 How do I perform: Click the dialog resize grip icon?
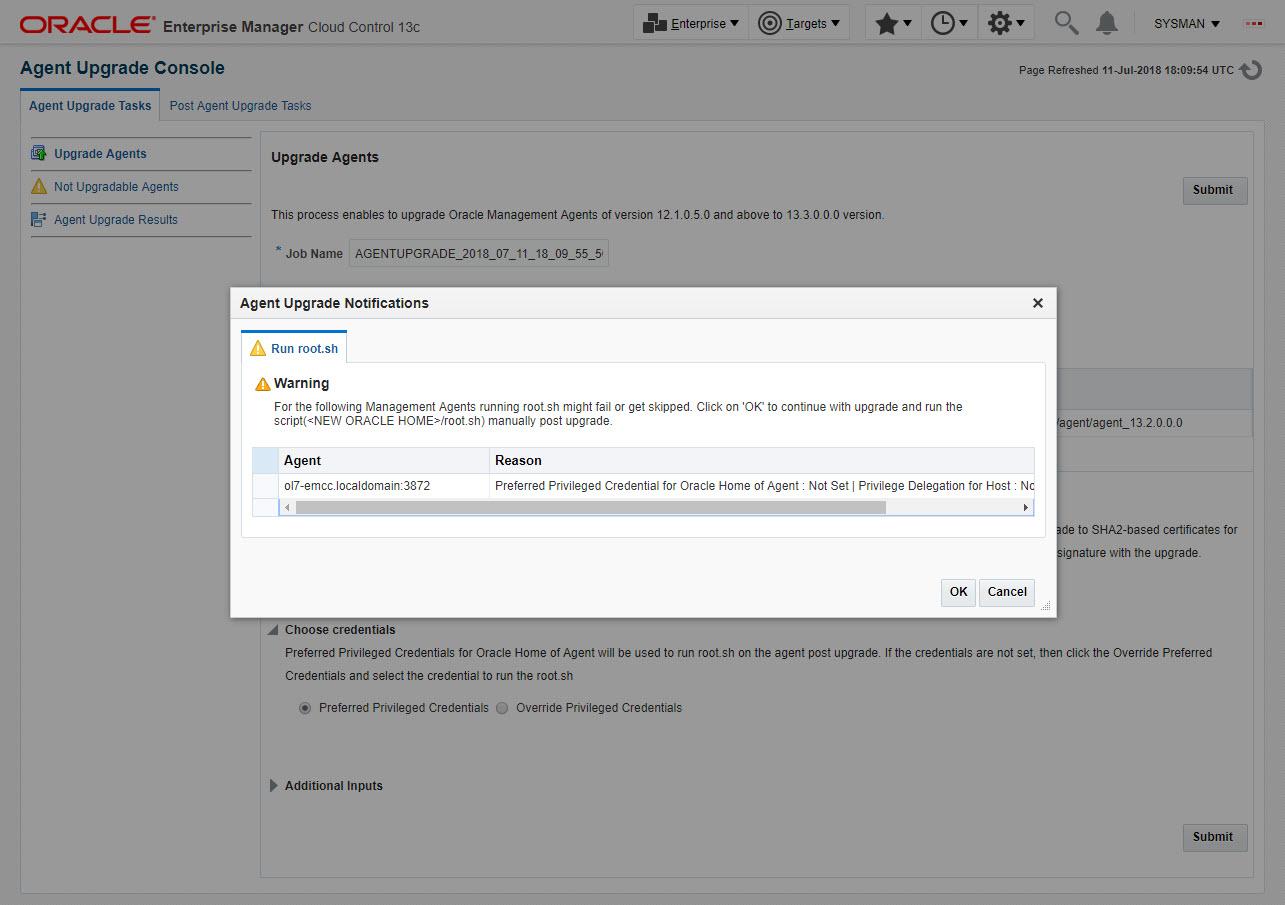click(1046, 606)
